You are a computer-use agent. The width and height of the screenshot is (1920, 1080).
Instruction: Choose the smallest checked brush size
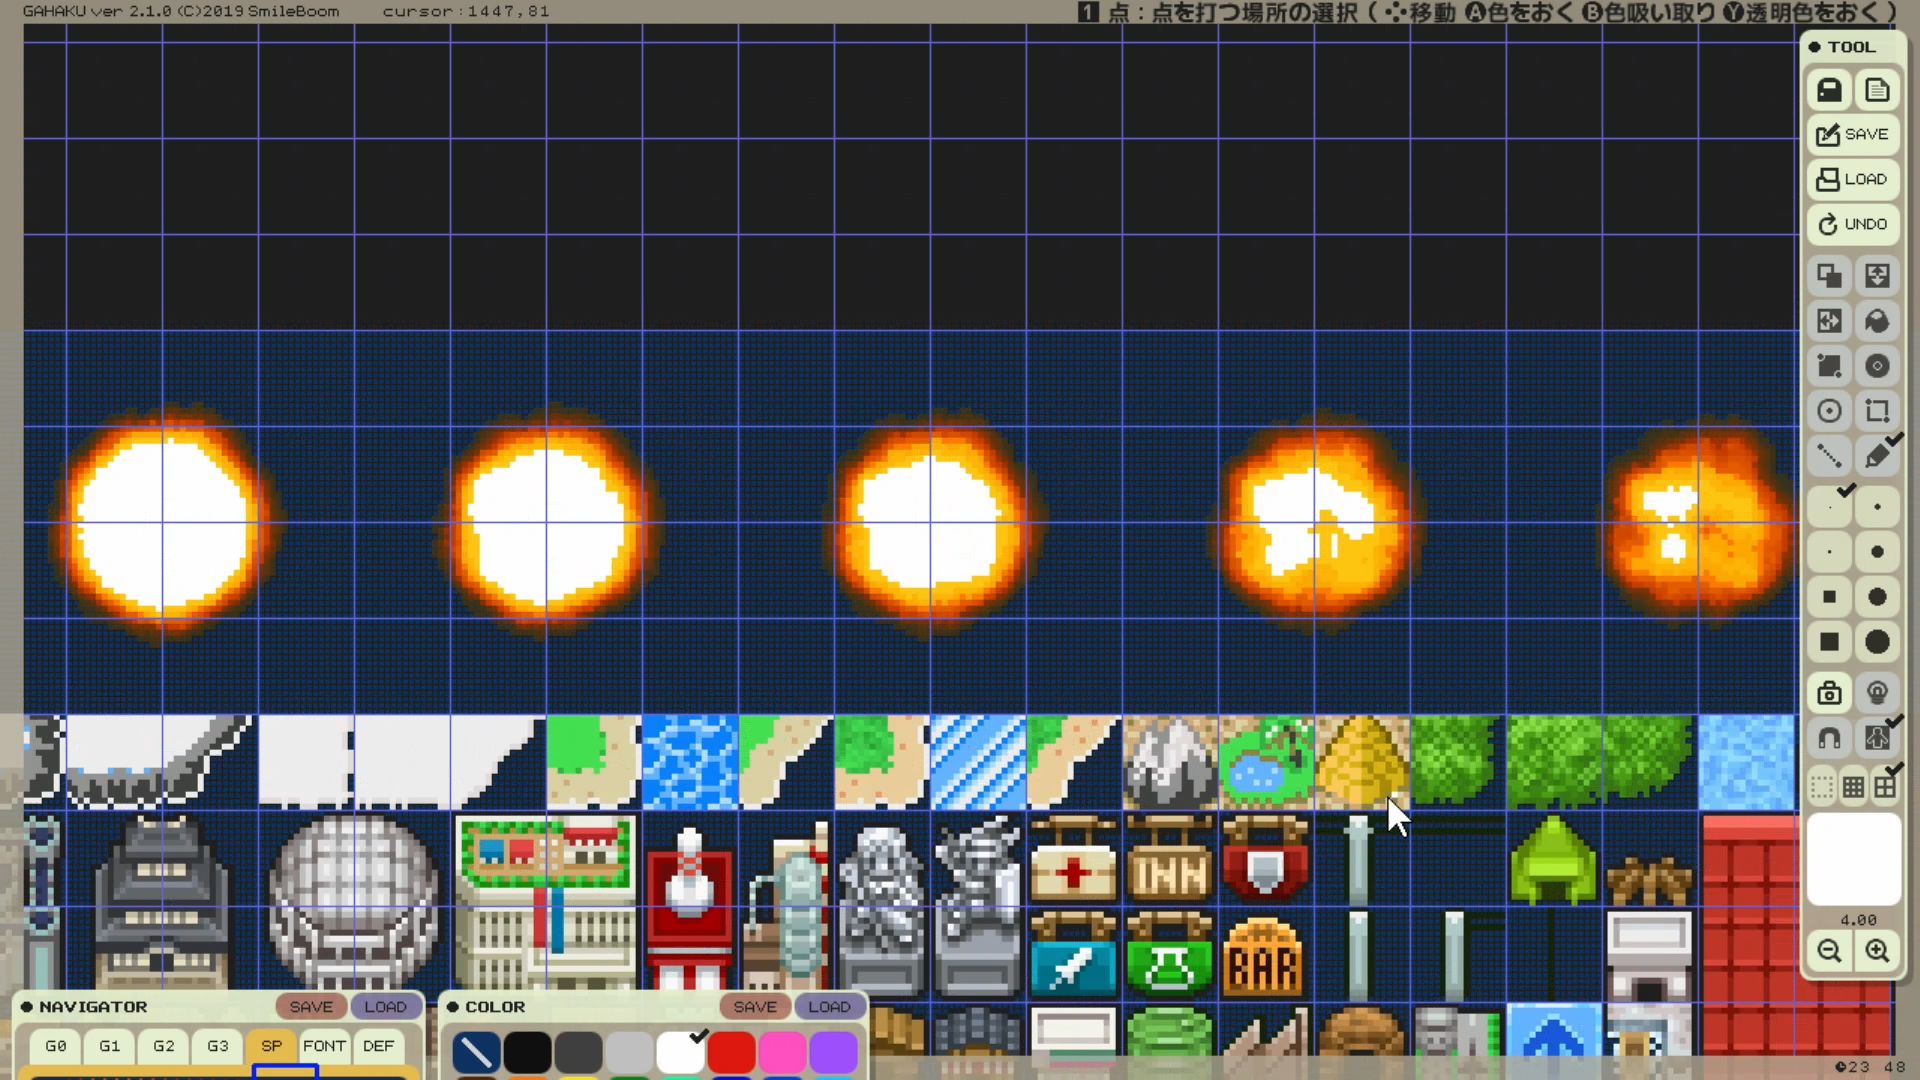tap(1829, 507)
